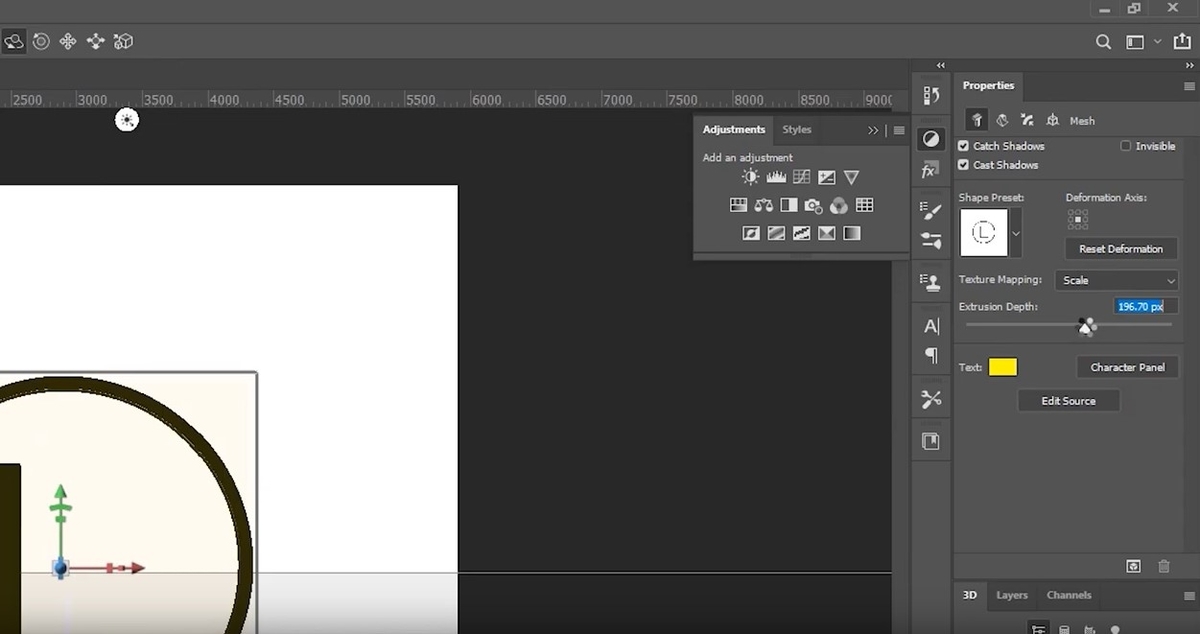Add a Curves adjustment
This screenshot has width=1200, height=634.
coord(801,177)
